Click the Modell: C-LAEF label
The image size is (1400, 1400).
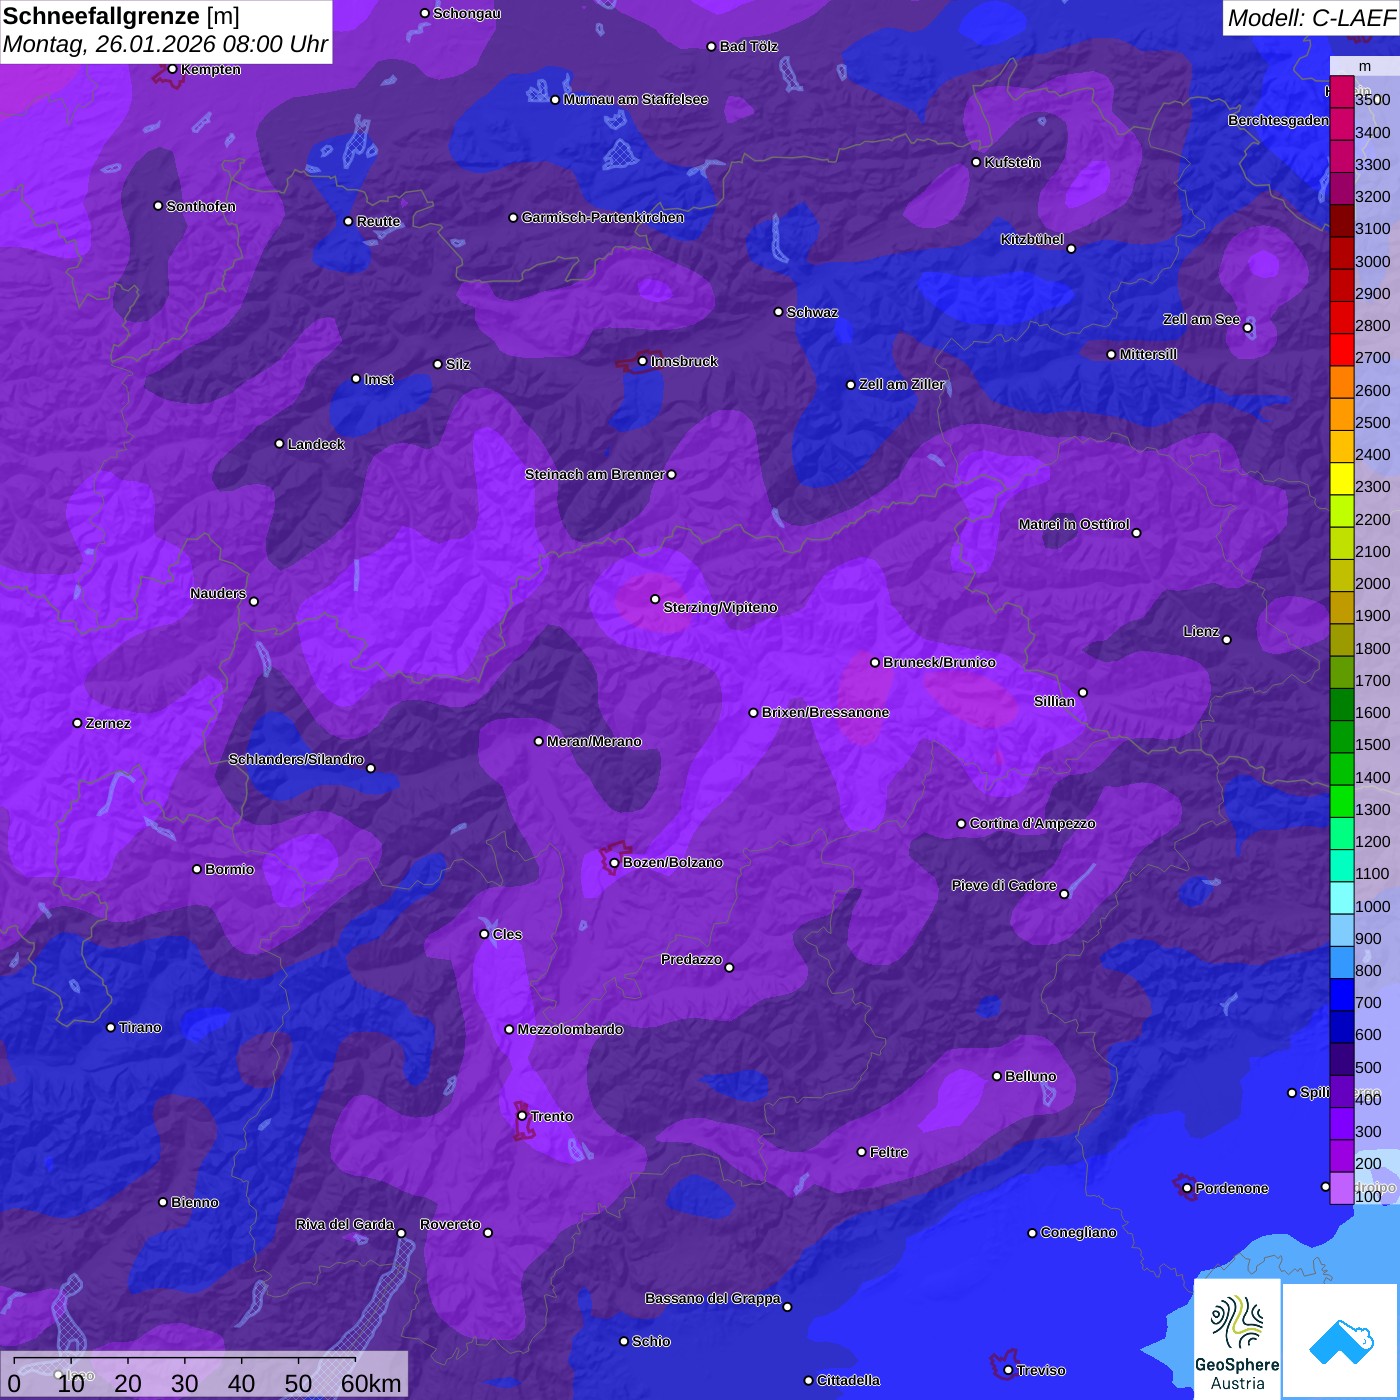pos(1311,17)
